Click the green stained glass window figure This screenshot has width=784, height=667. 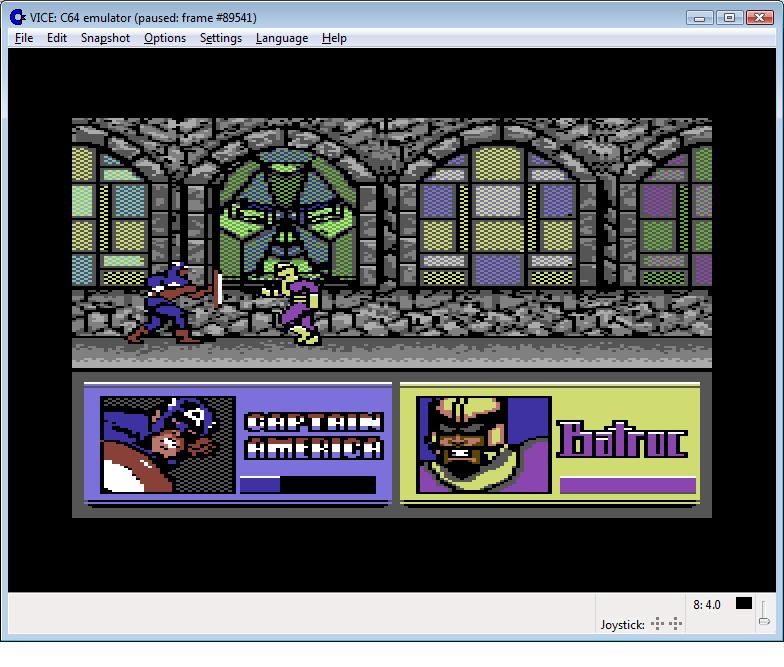pyautogui.click(x=288, y=215)
